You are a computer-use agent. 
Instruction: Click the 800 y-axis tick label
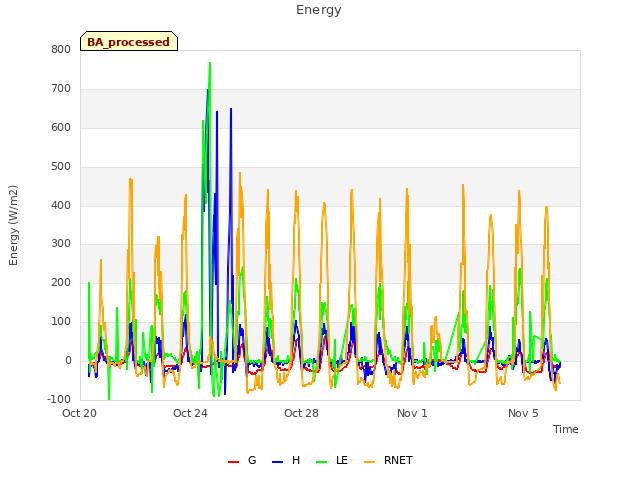[x=61, y=49]
